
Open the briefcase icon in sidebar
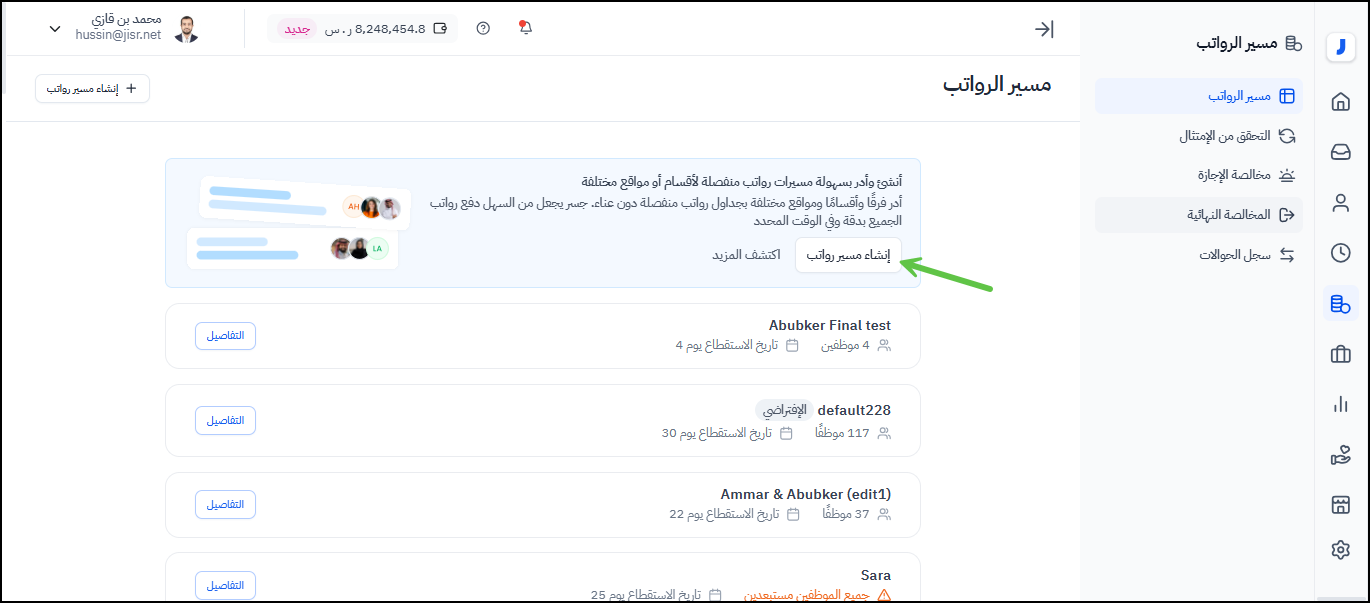[1340, 354]
